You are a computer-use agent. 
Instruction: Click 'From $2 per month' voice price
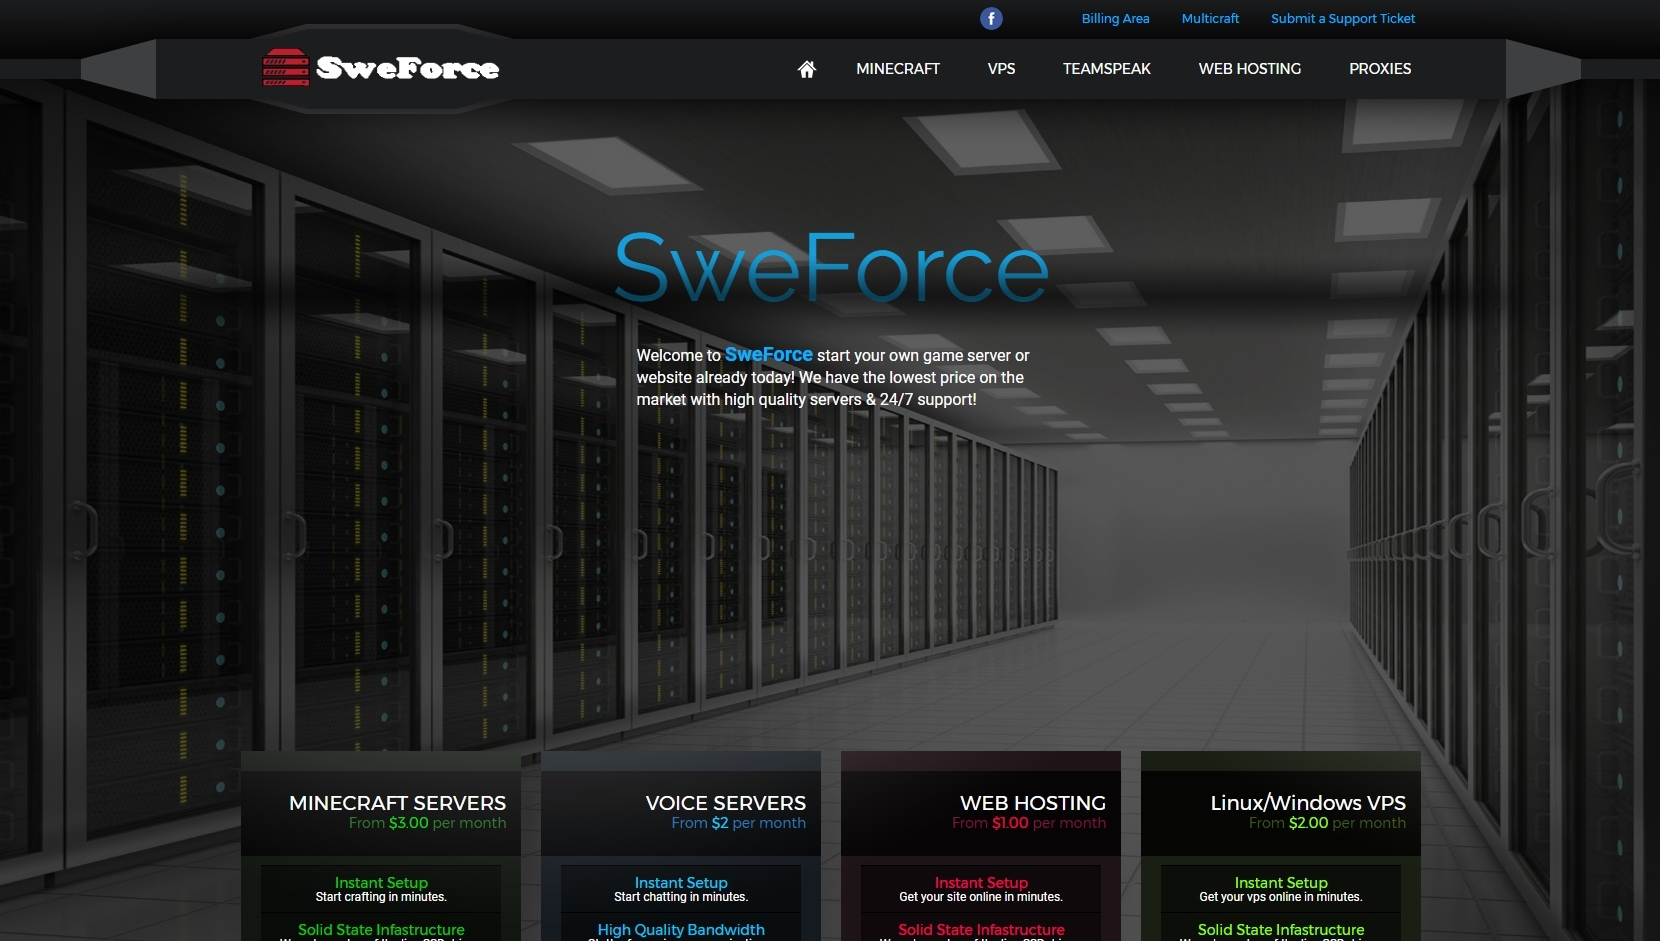coord(738,823)
